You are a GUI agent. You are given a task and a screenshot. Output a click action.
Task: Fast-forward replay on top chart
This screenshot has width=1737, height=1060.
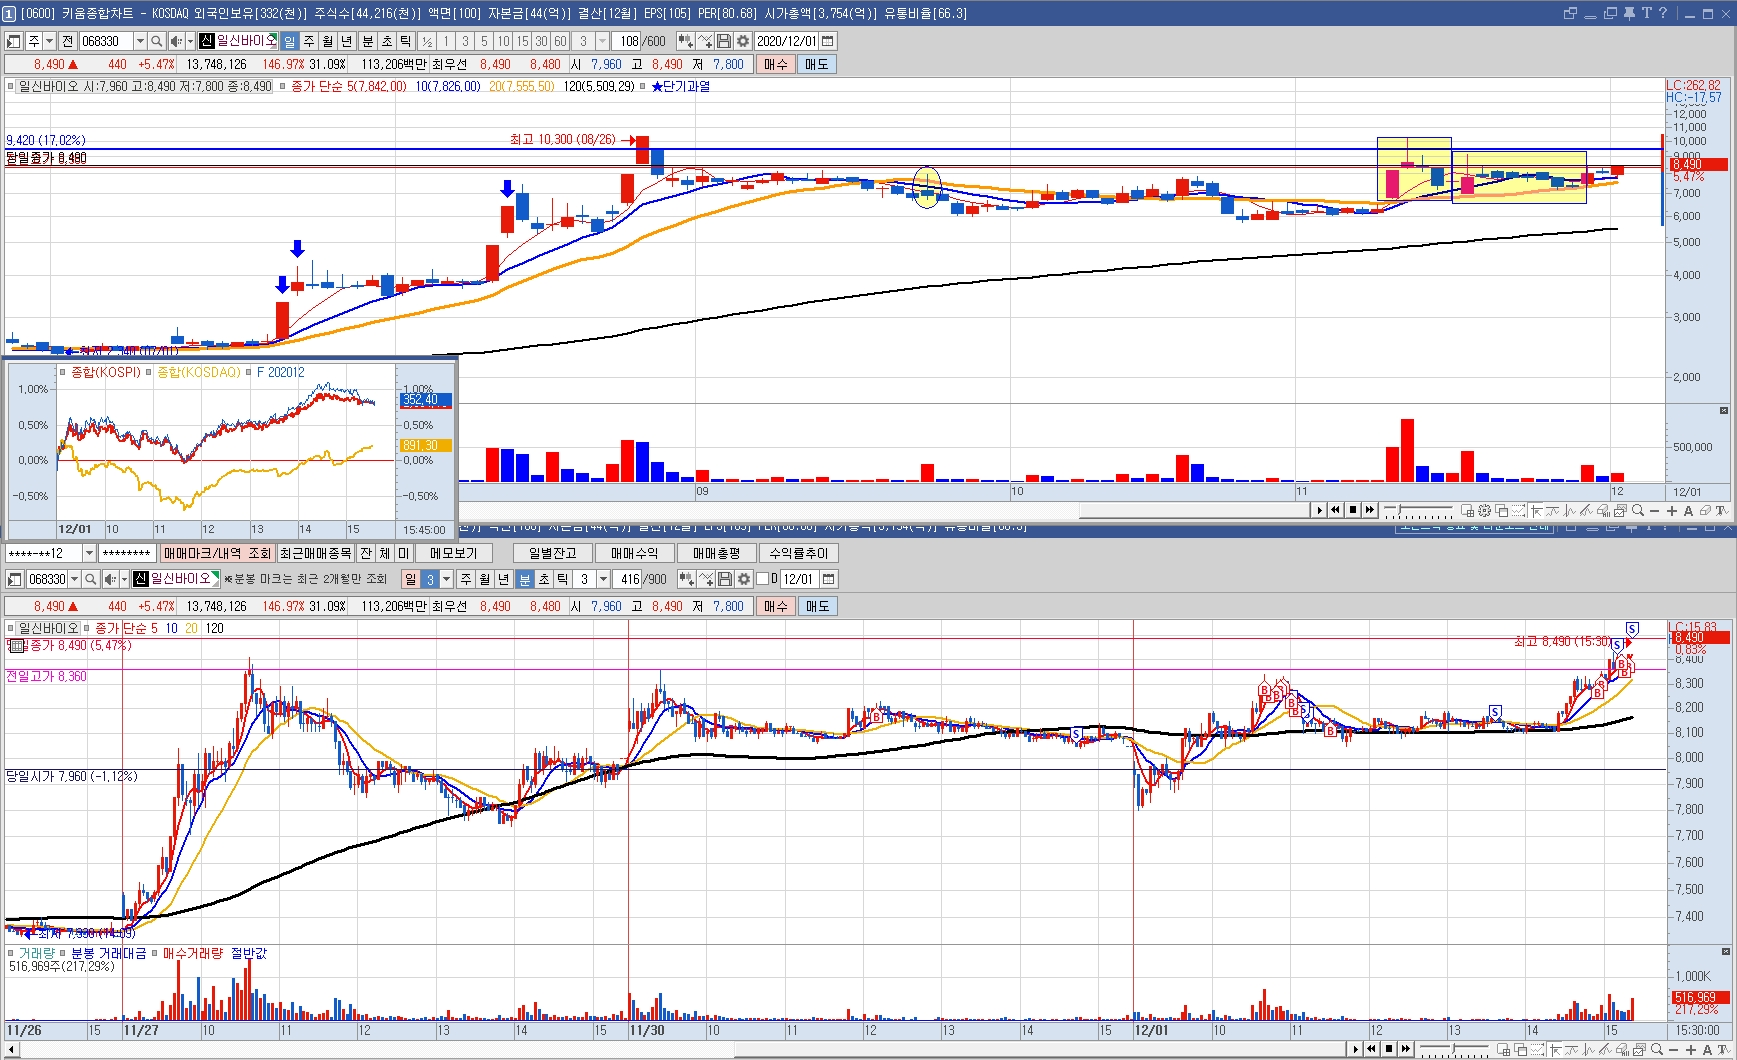point(1370,510)
